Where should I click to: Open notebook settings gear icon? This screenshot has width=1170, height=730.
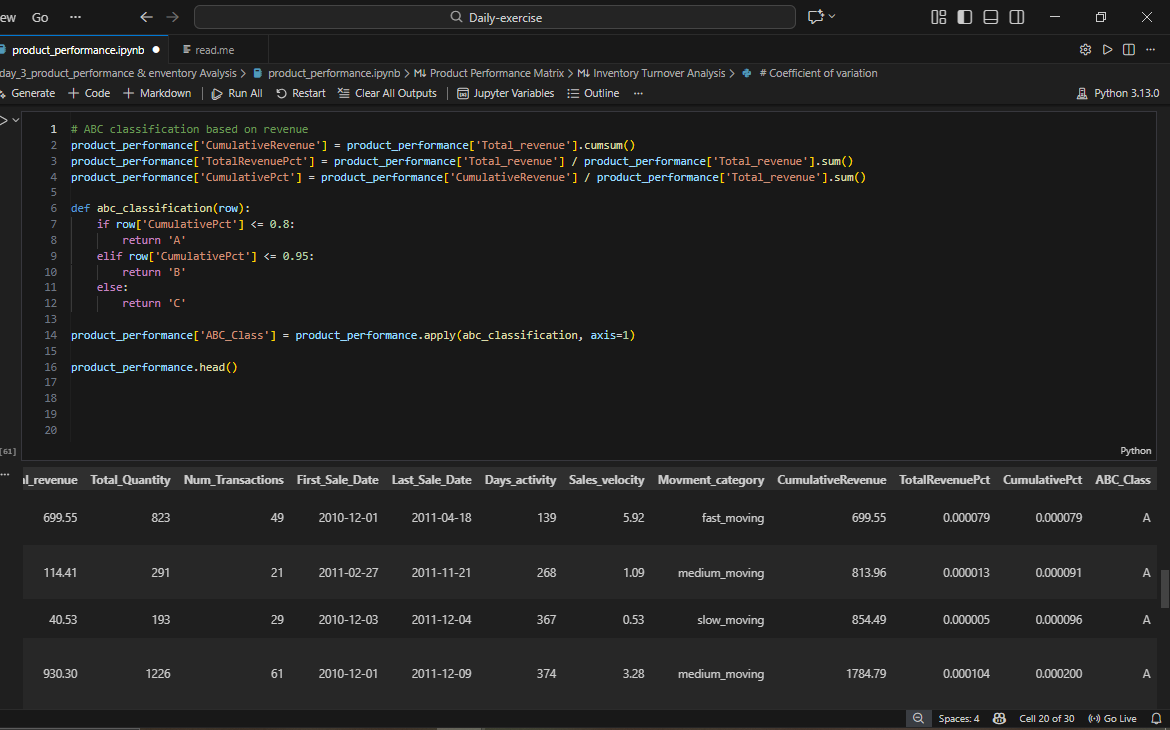coord(1085,49)
